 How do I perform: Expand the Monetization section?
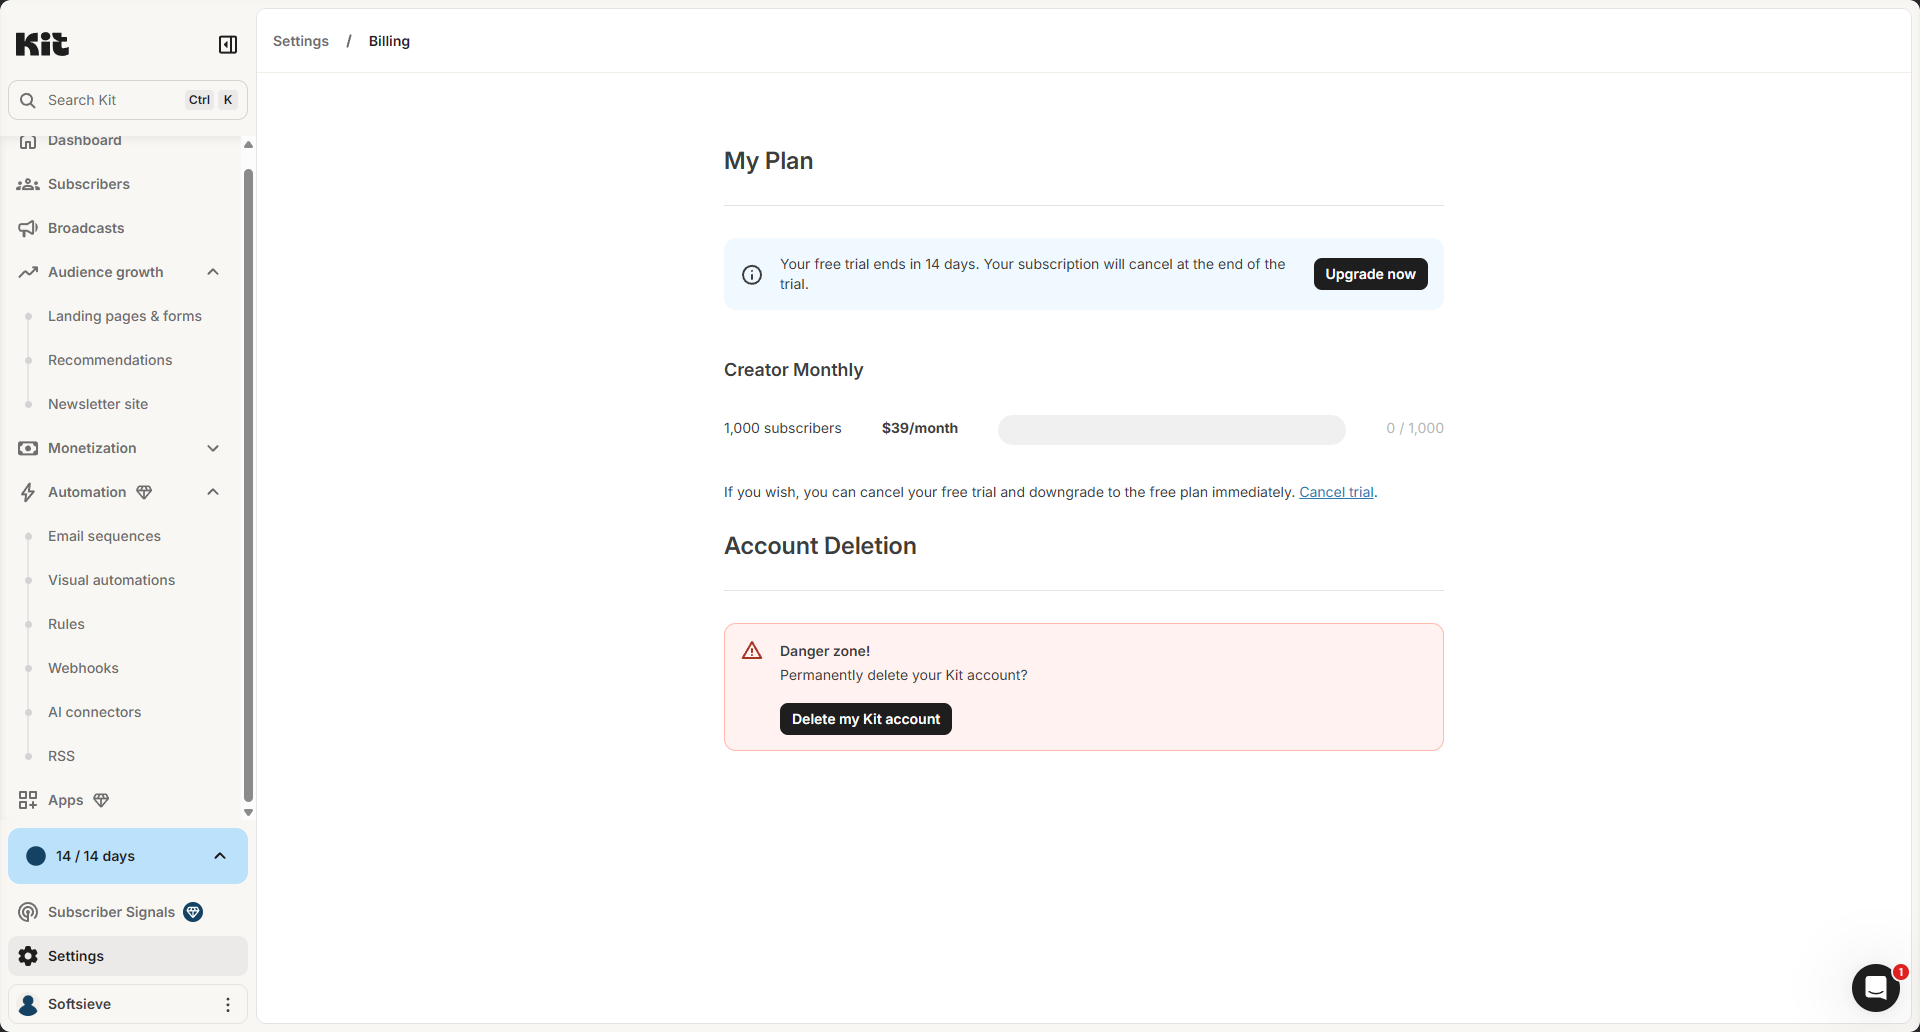click(x=213, y=448)
